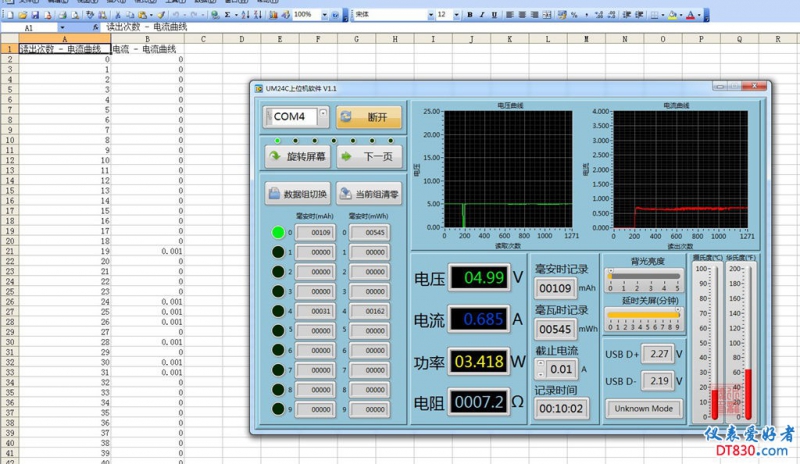Click the 延时关屏 screen-off delay slider

tap(642, 314)
